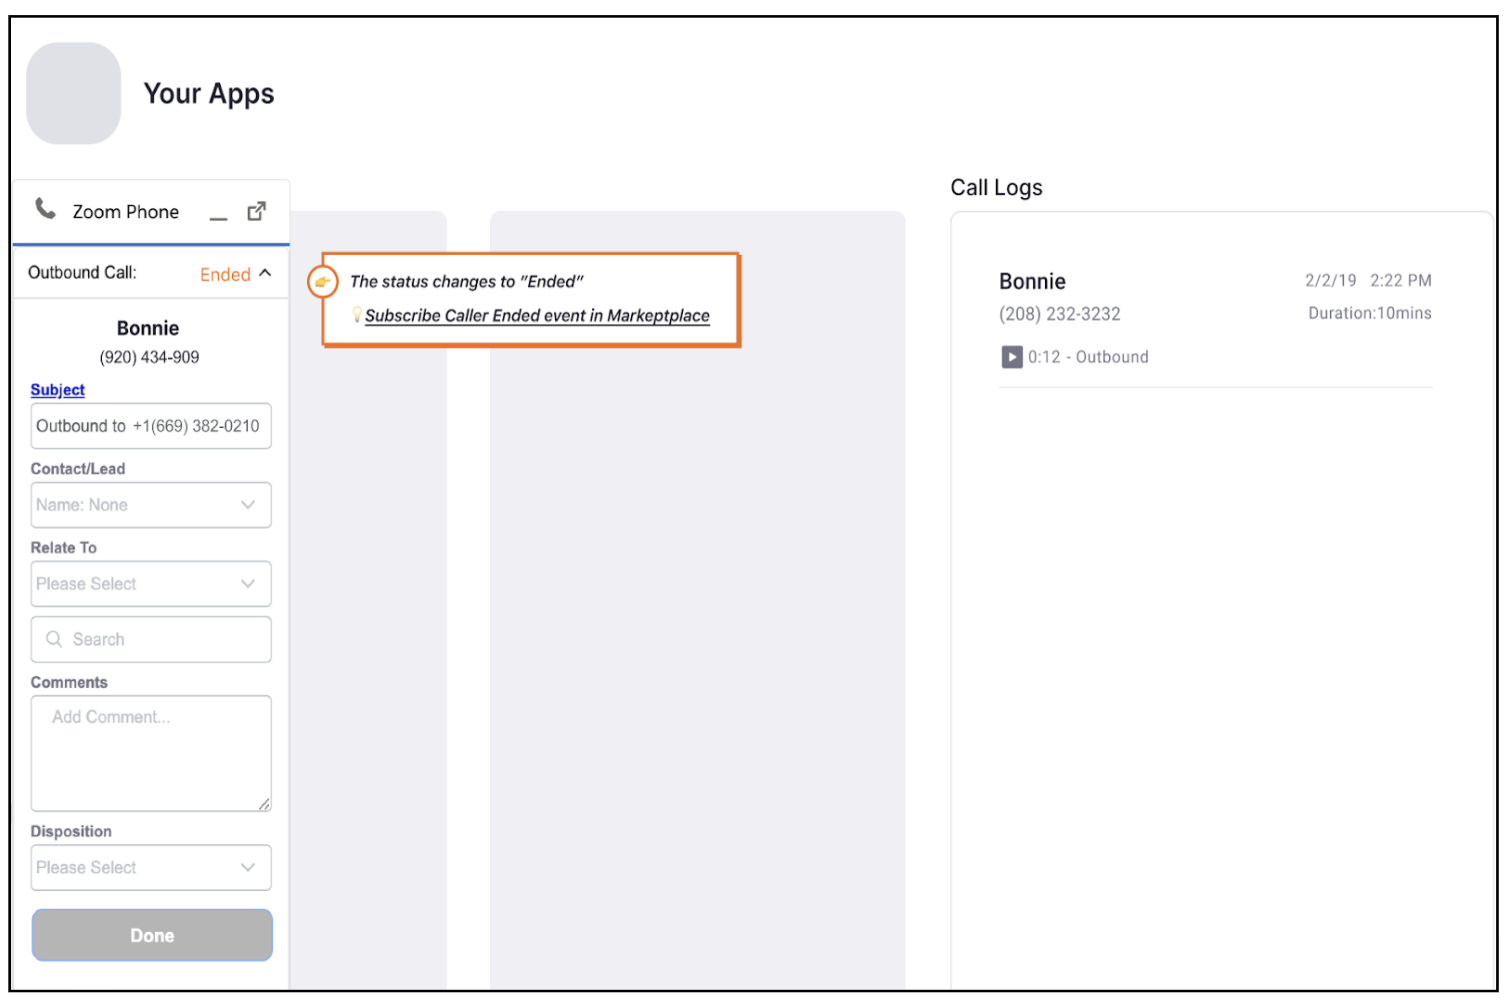Open the Disposition dropdown

[248, 867]
